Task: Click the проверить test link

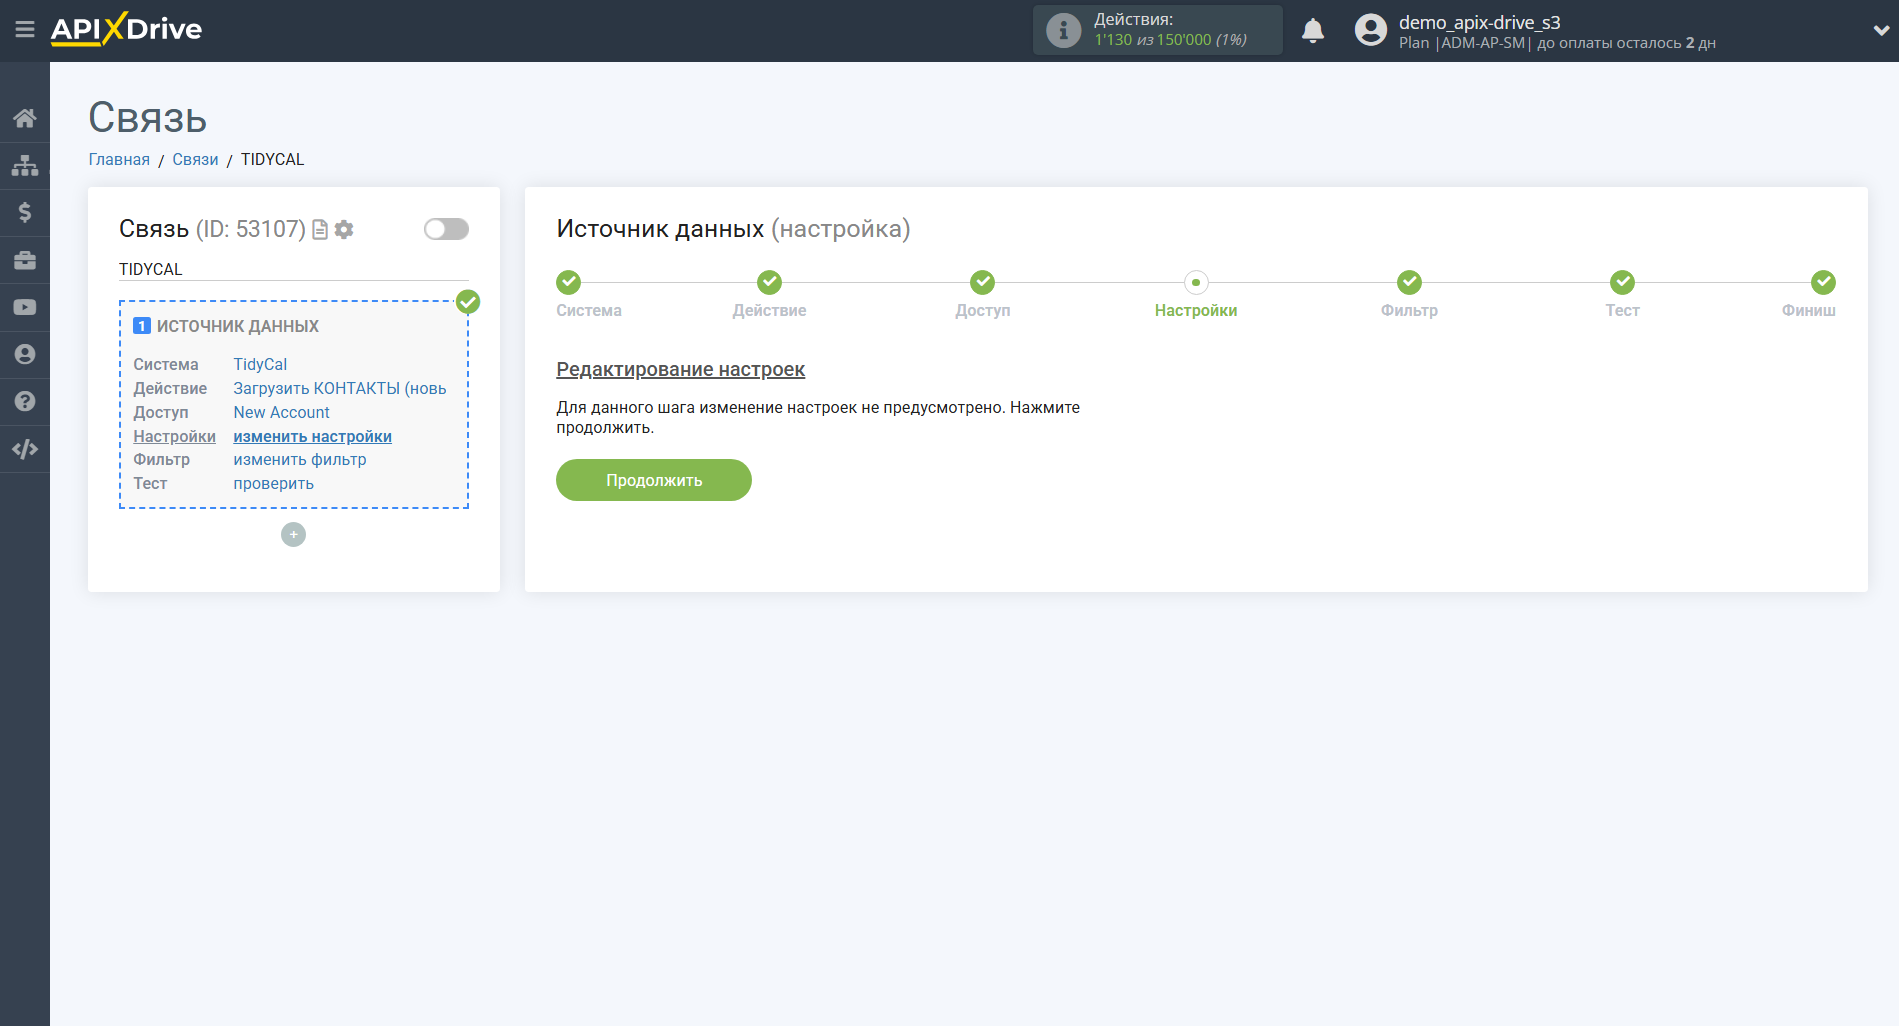Action: click(x=273, y=483)
